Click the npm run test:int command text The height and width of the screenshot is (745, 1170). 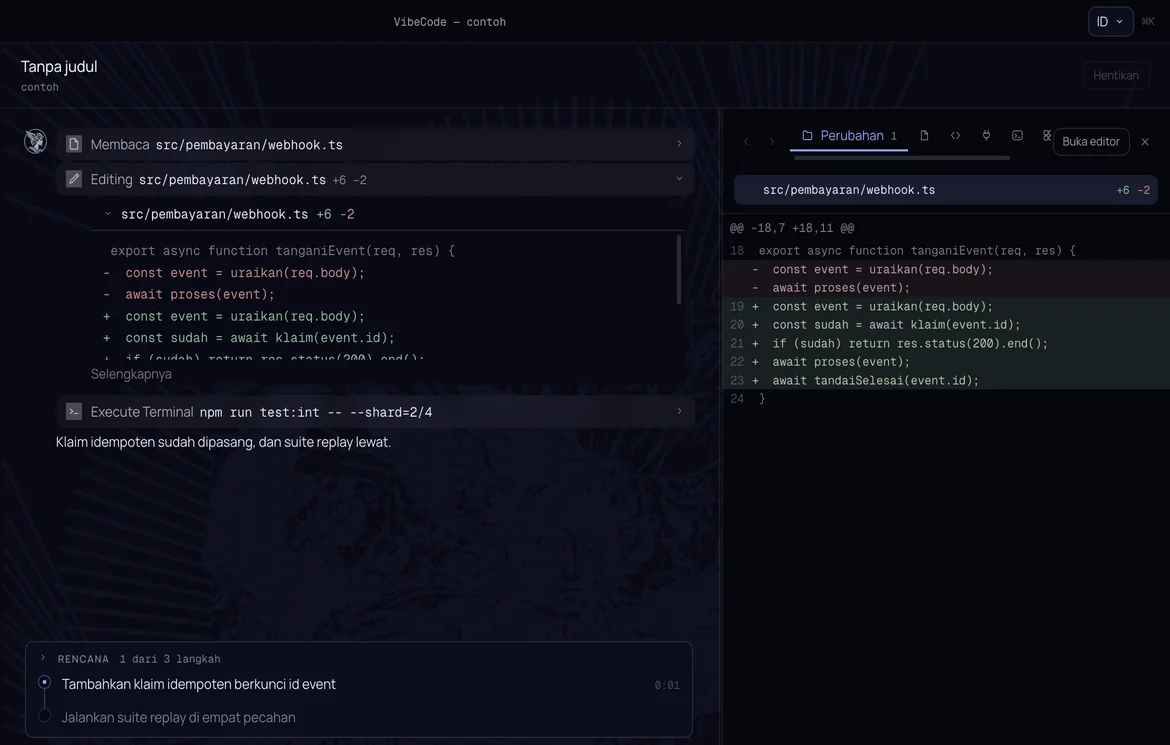(316, 412)
